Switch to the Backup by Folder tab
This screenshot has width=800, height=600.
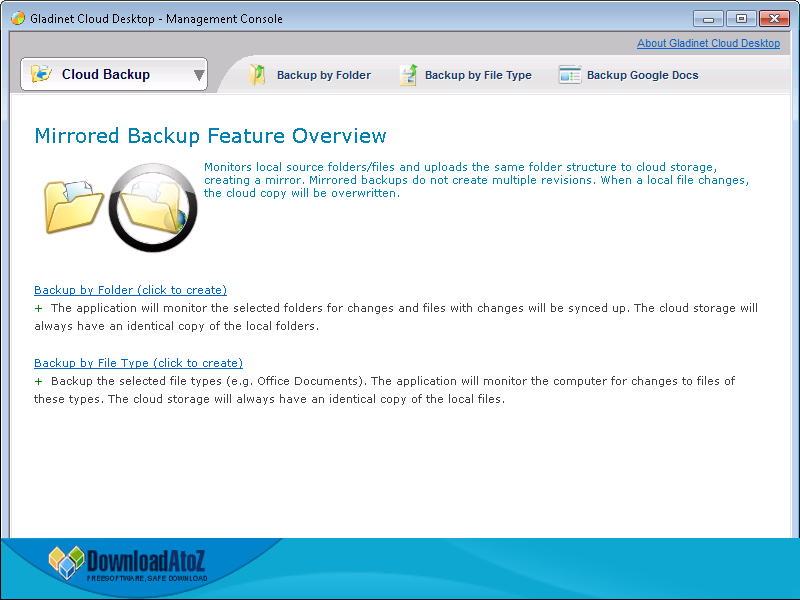click(x=323, y=75)
